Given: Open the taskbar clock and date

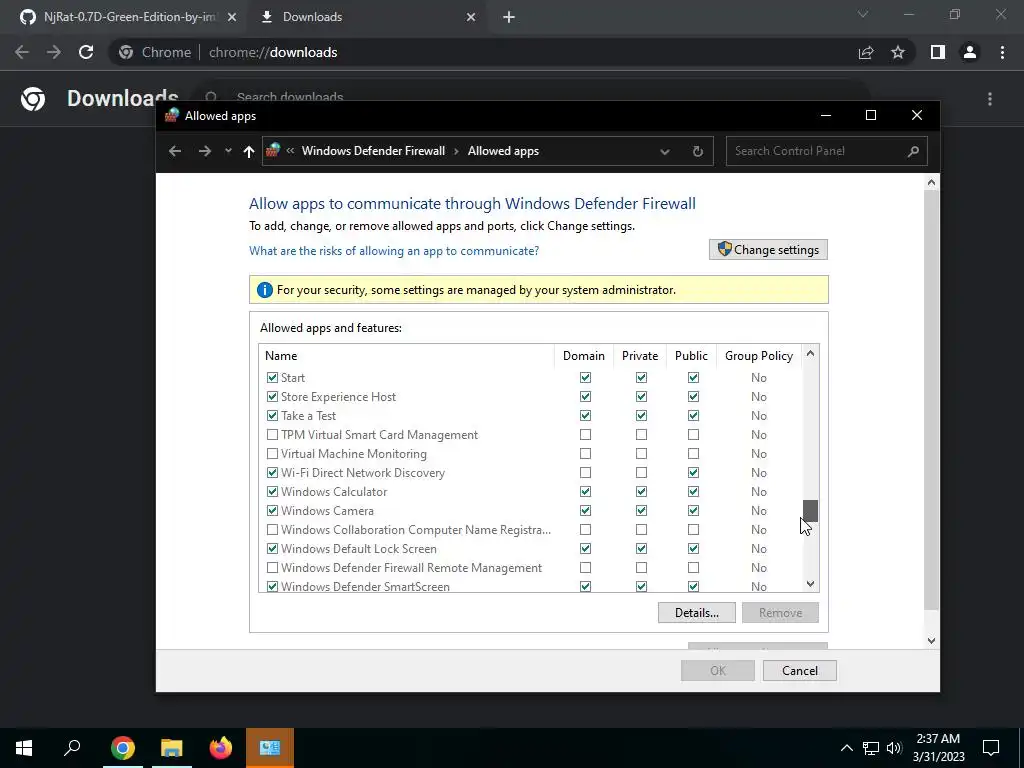Looking at the screenshot, I should tap(938, 748).
